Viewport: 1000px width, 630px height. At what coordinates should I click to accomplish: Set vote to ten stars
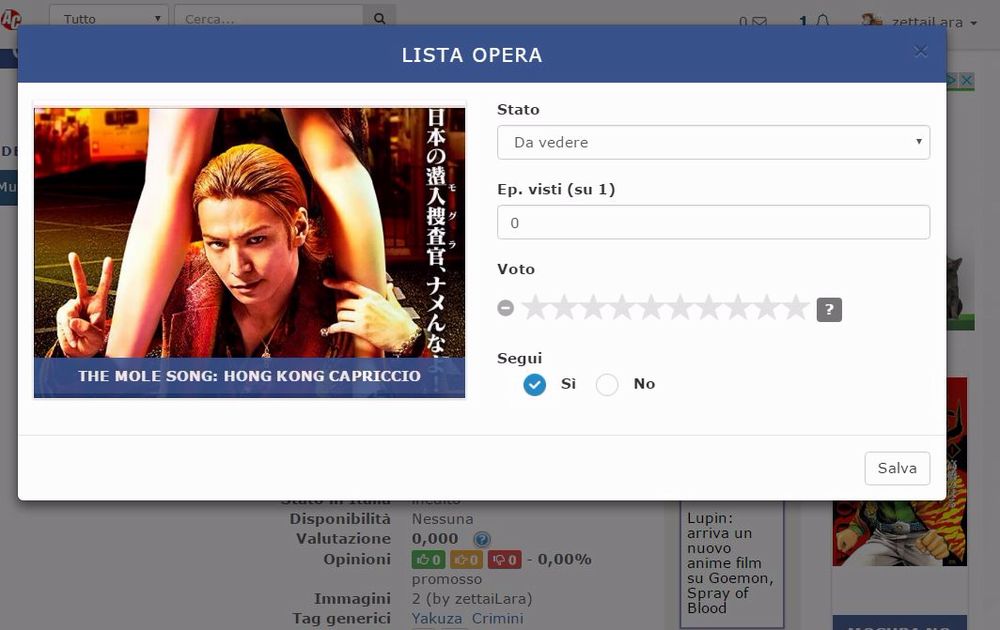click(796, 308)
